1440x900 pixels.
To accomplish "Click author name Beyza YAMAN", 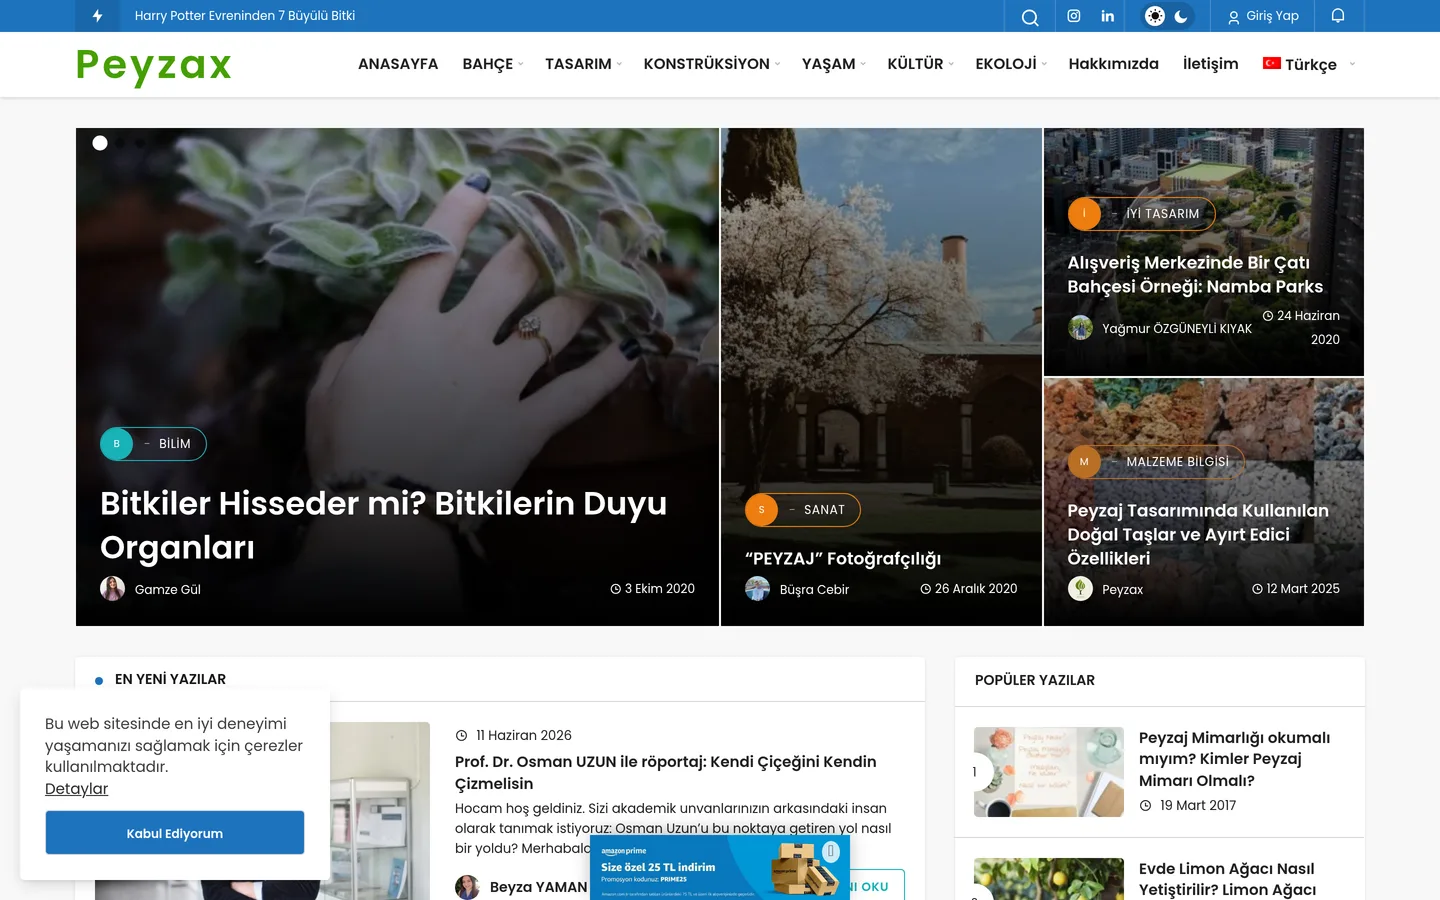I will [x=539, y=887].
